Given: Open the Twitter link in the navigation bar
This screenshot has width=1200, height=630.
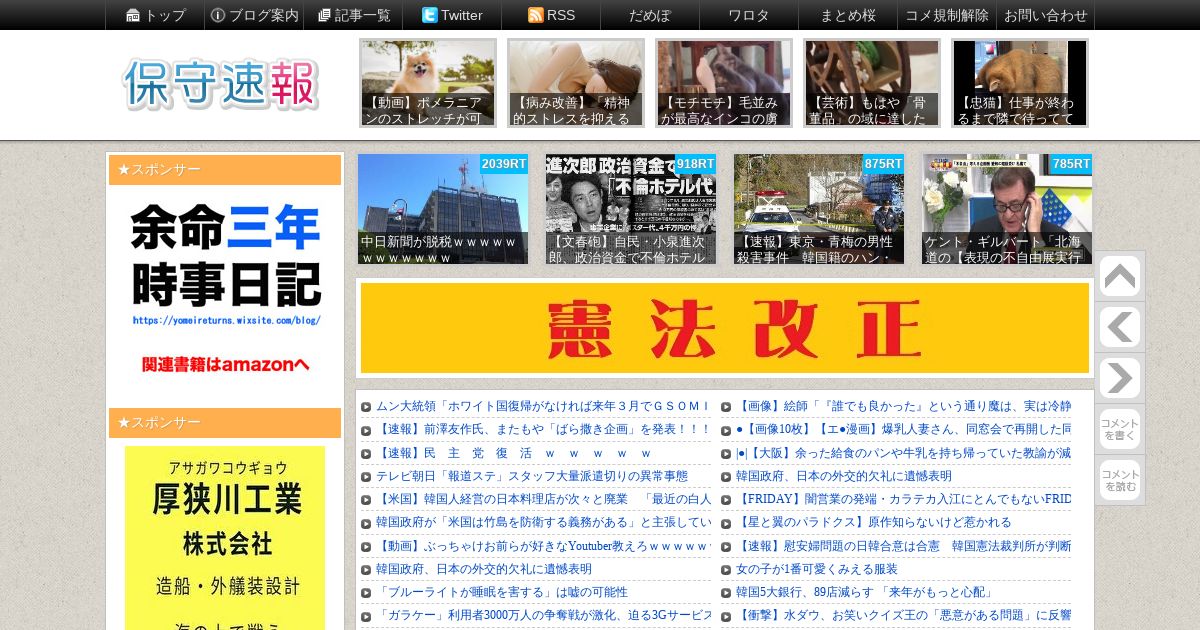Looking at the screenshot, I should click(x=452, y=15).
